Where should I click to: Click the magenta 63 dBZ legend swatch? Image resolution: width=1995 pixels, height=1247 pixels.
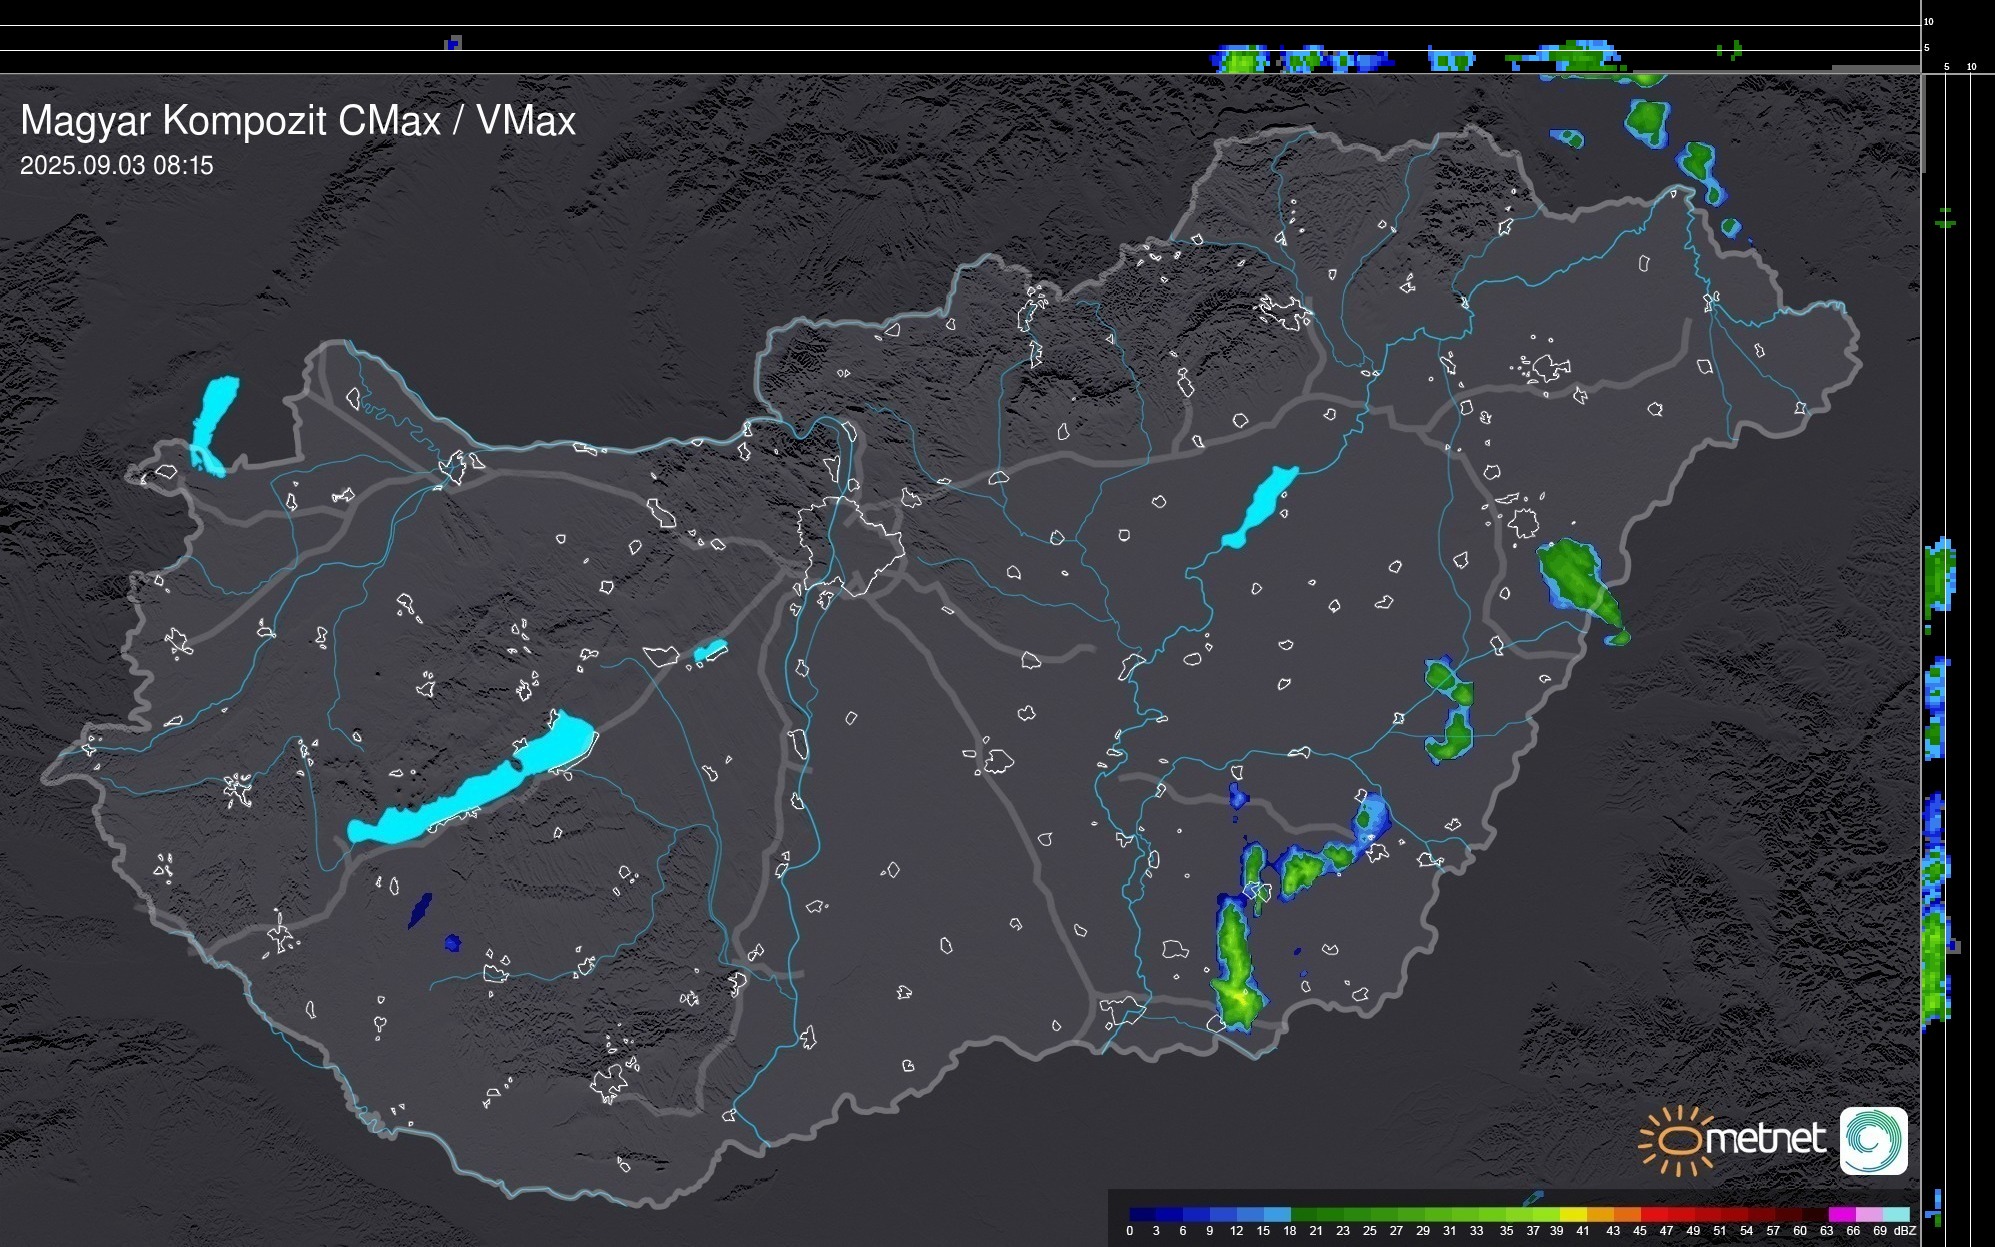(1842, 1214)
